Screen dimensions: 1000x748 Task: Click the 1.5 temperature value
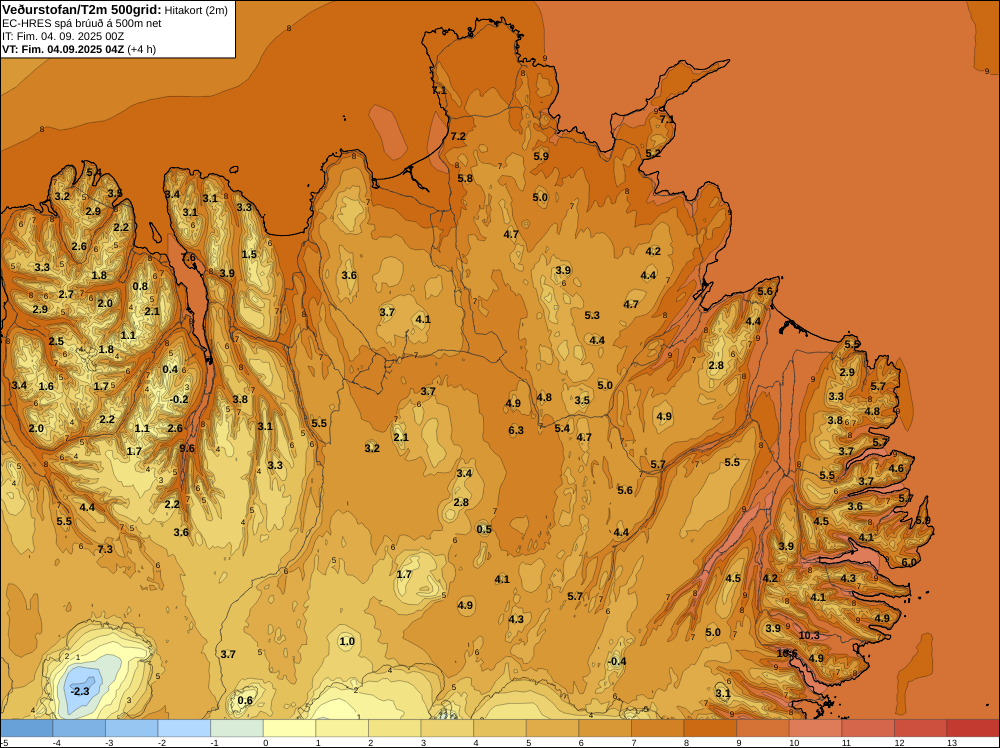pyautogui.click(x=249, y=254)
